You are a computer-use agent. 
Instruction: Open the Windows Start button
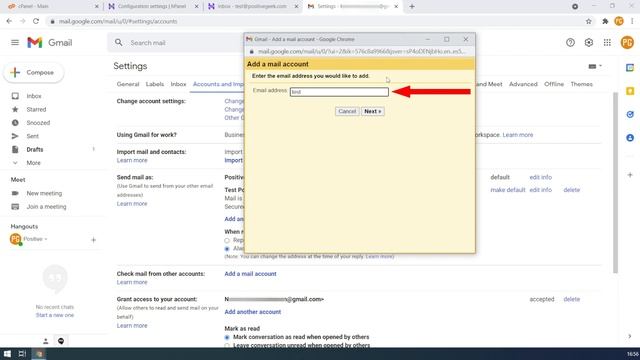pos(7,354)
